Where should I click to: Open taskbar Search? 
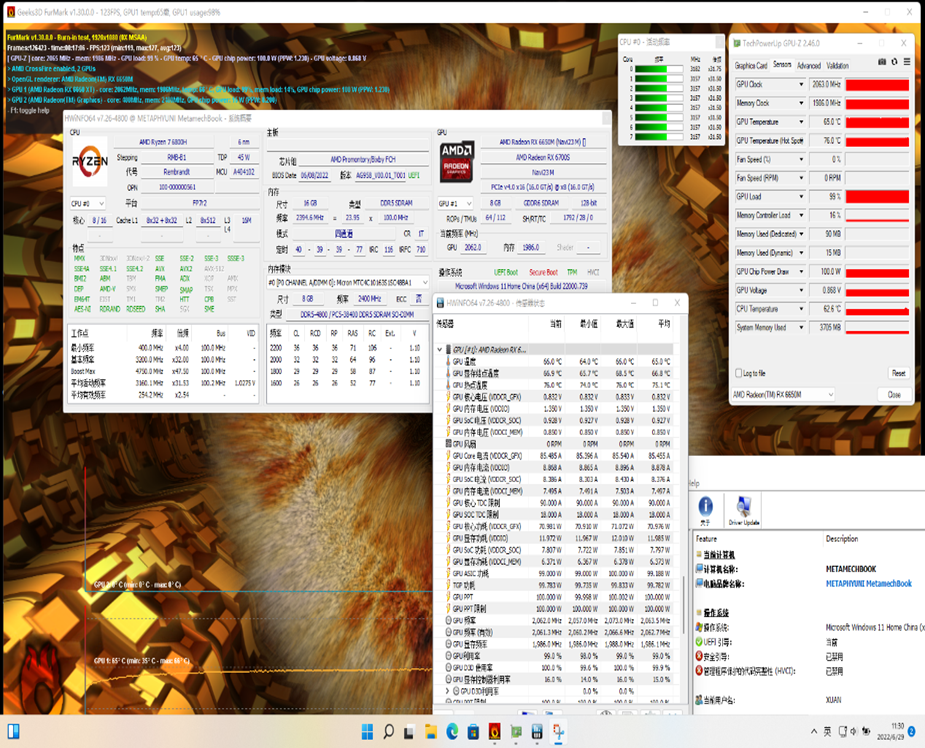pos(388,732)
